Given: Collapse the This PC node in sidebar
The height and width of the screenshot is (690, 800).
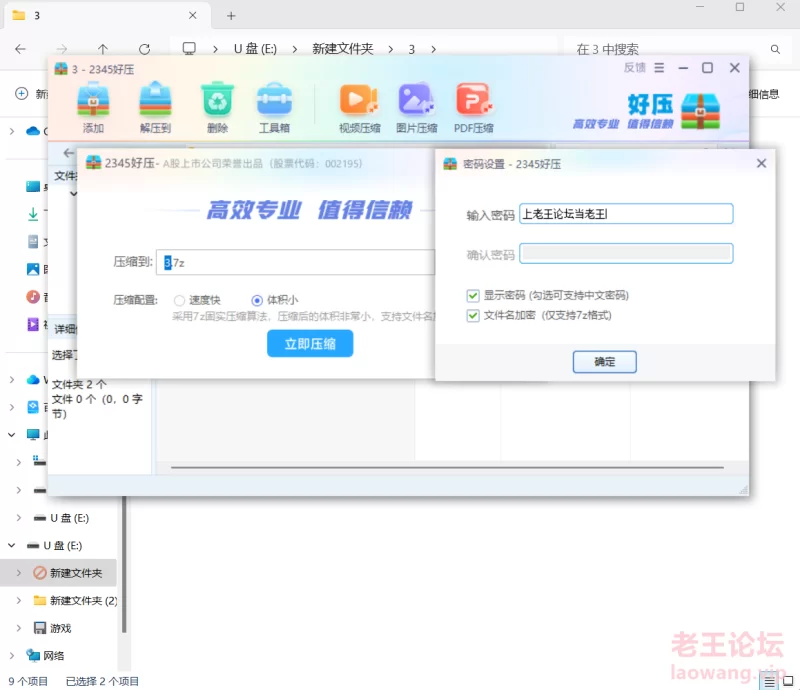Looking at the screenshot, I should 12,435.
